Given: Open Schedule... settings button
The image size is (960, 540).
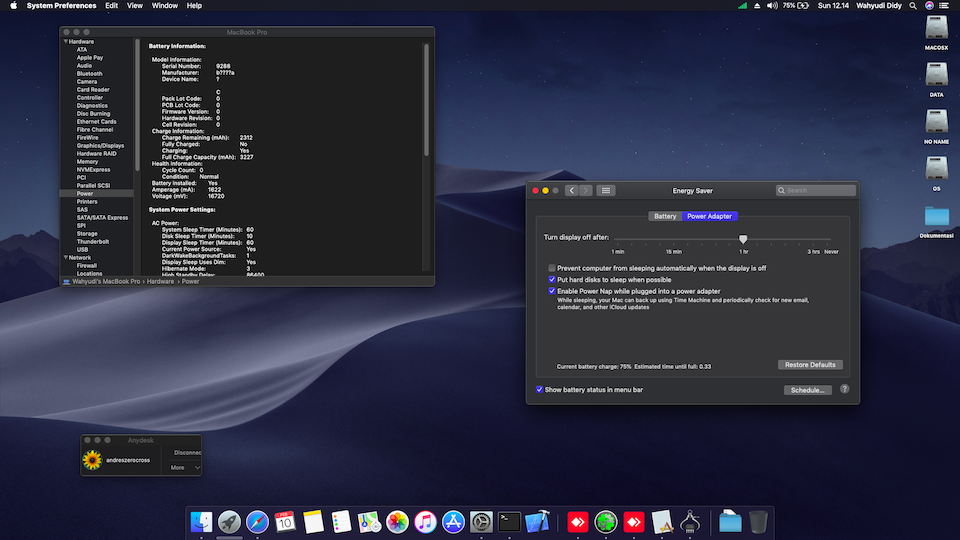Looking at the screenshot, I should (x=808, y=390).
